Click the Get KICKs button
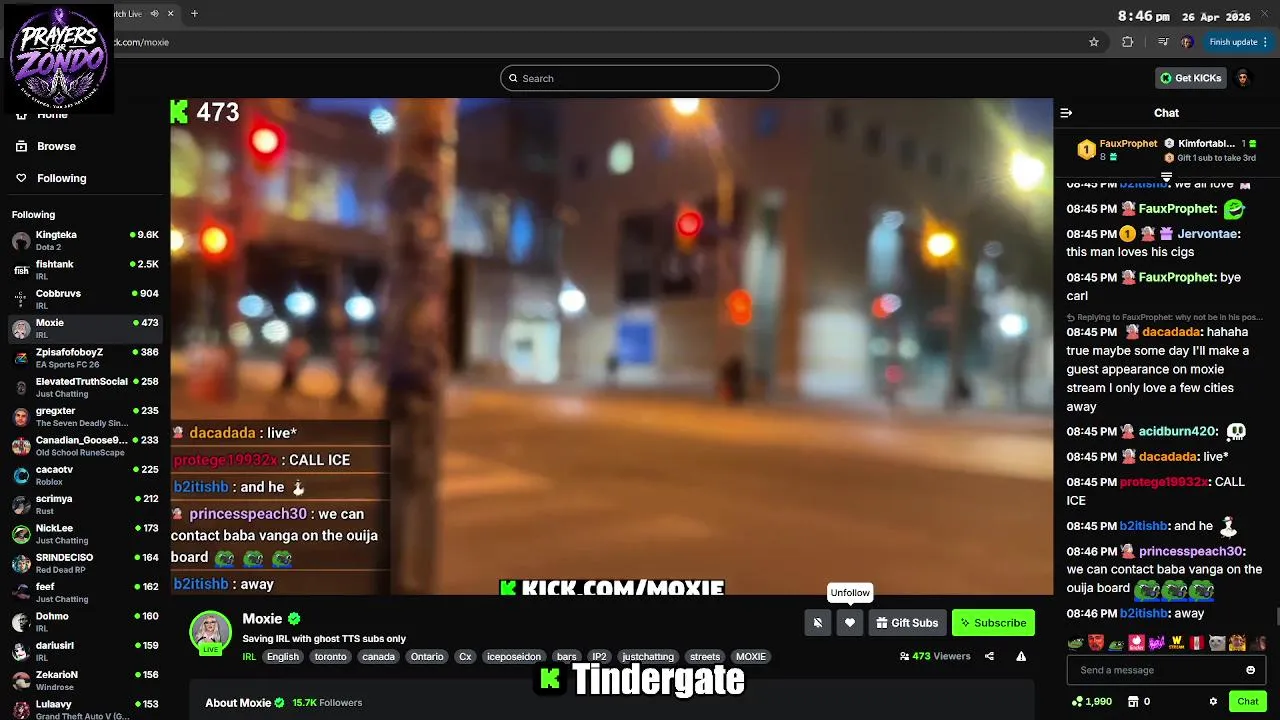Image resolution: width=1280 pixels, height=720 pixels. [x=1190, y=78]
